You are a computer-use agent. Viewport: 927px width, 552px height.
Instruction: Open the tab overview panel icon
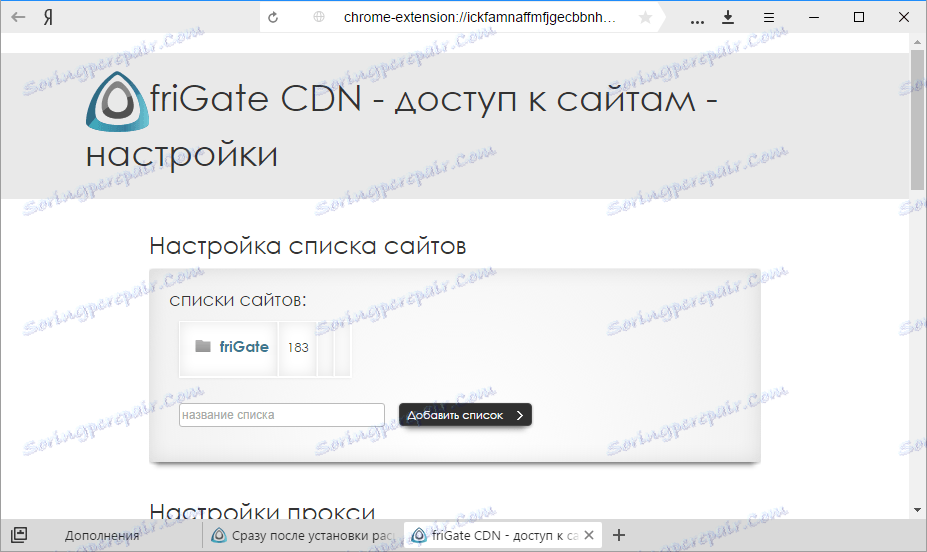19,535
